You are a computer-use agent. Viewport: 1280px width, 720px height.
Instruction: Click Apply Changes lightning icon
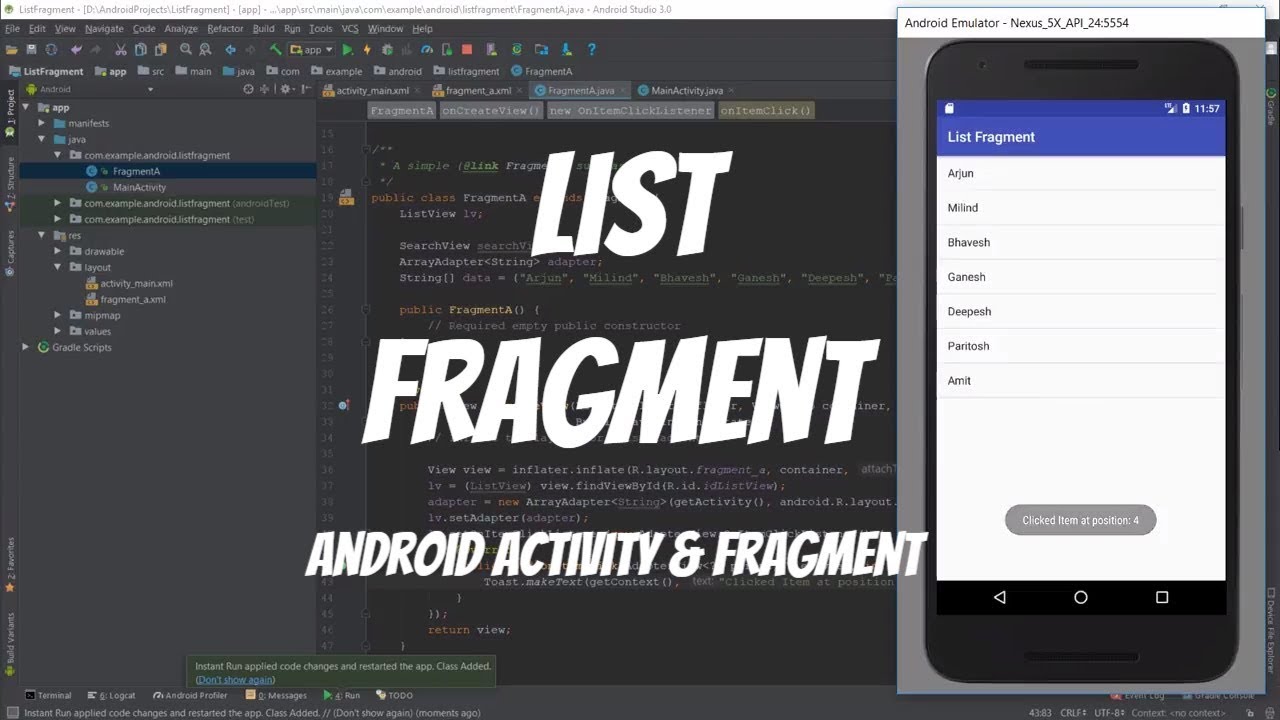click(367, 49)
